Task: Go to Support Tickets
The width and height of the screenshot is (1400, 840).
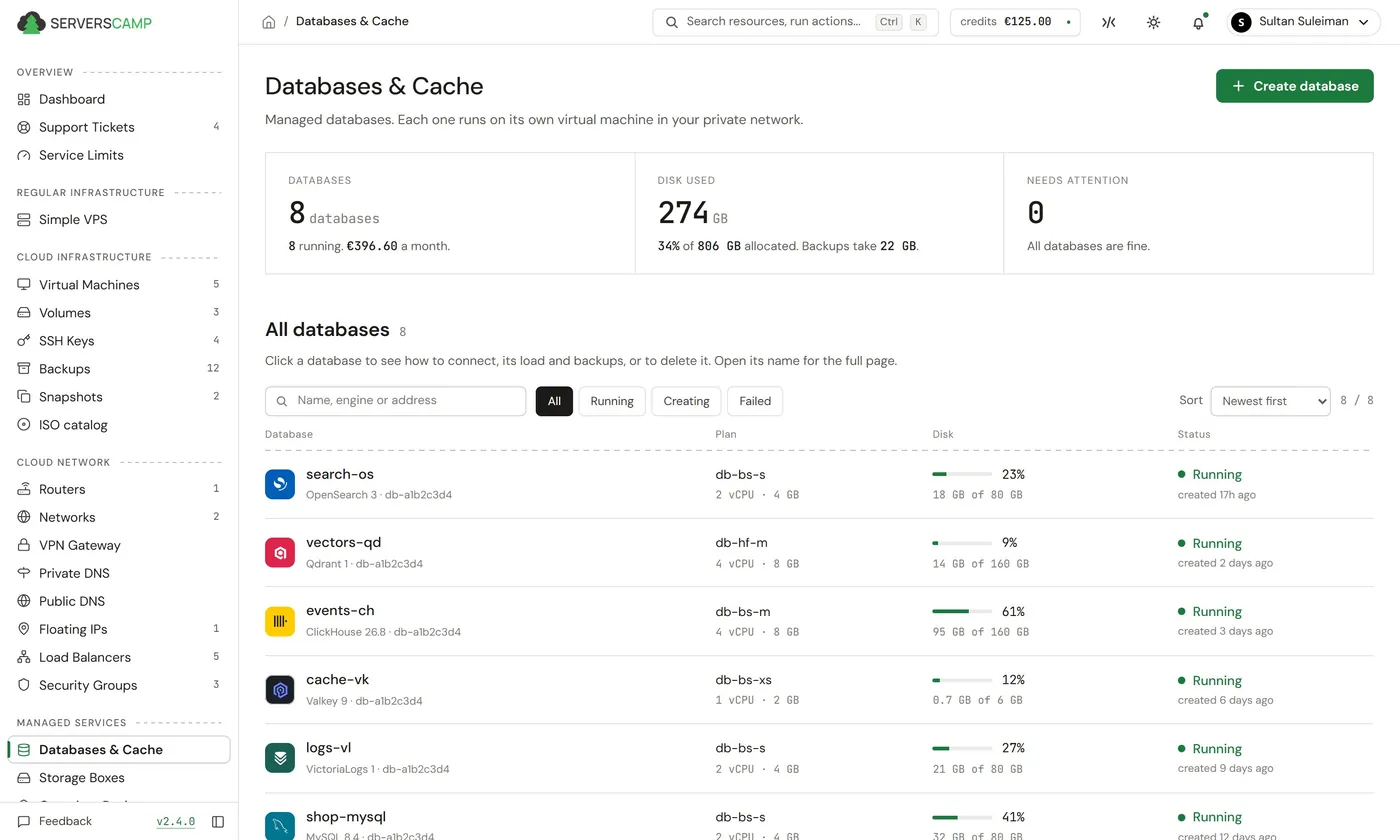Action: coord(119,127)
